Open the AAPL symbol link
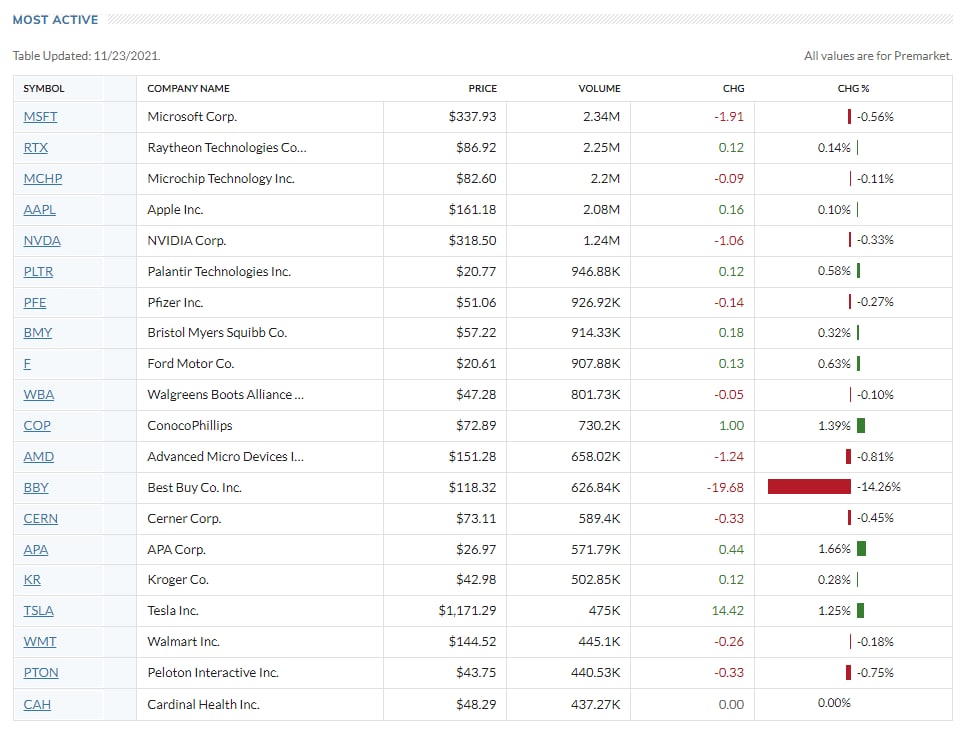 click(x=40, y=209)
